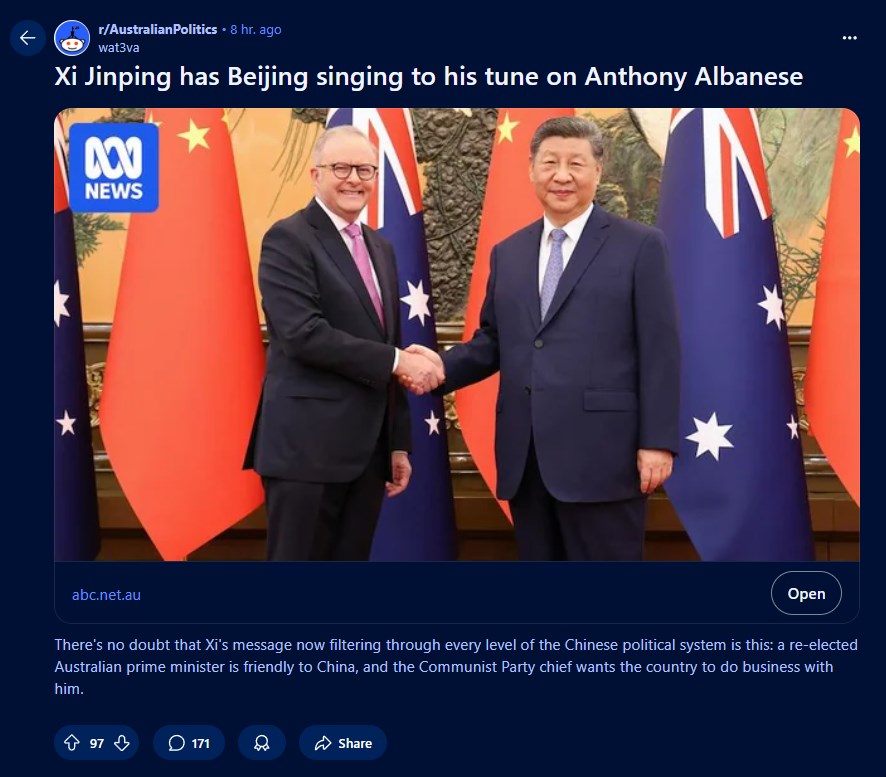886x777 pixels.
Task: Open the subreddit avatar icon
Action: click(72, 38)
